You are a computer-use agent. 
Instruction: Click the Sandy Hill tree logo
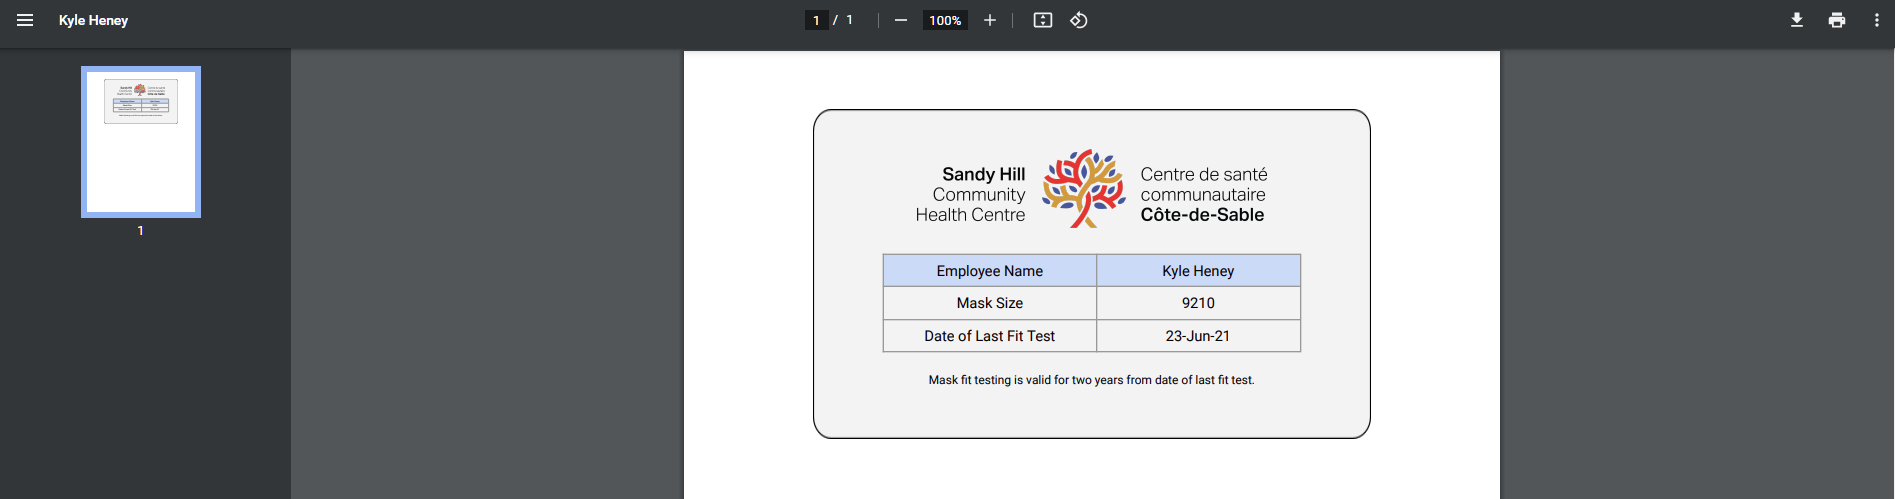[1084, 189]
